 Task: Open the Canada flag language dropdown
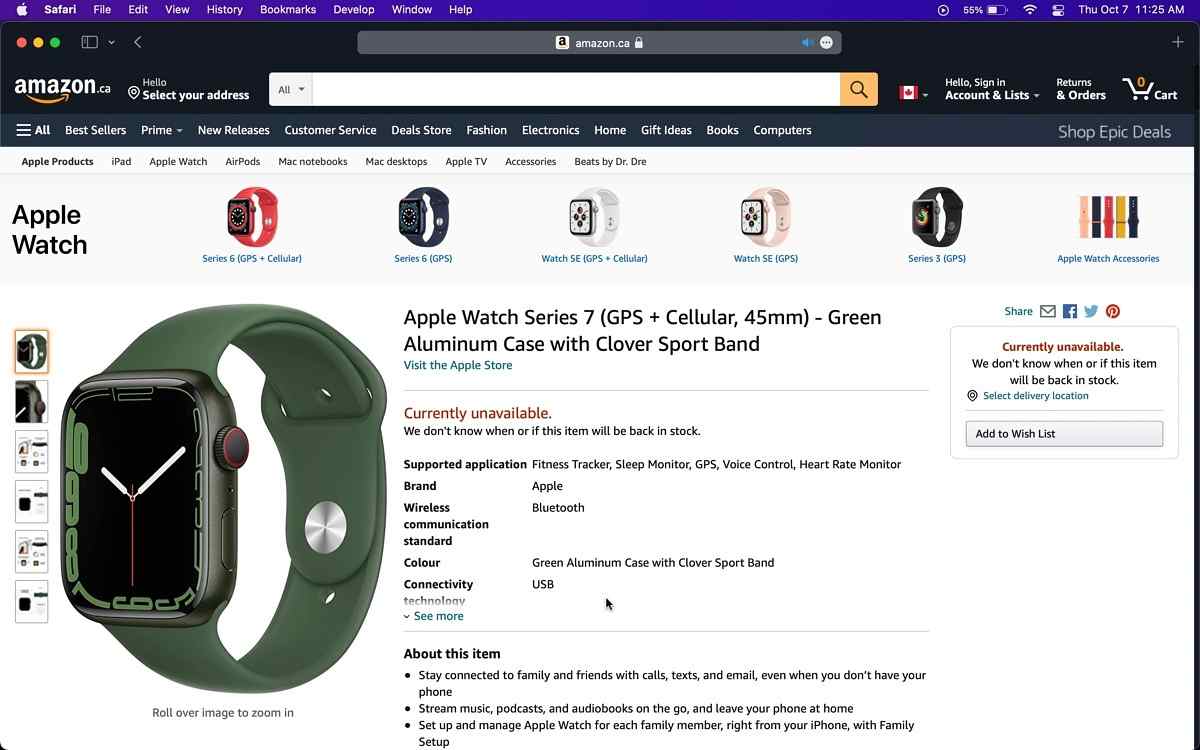[x=914, y=93]
